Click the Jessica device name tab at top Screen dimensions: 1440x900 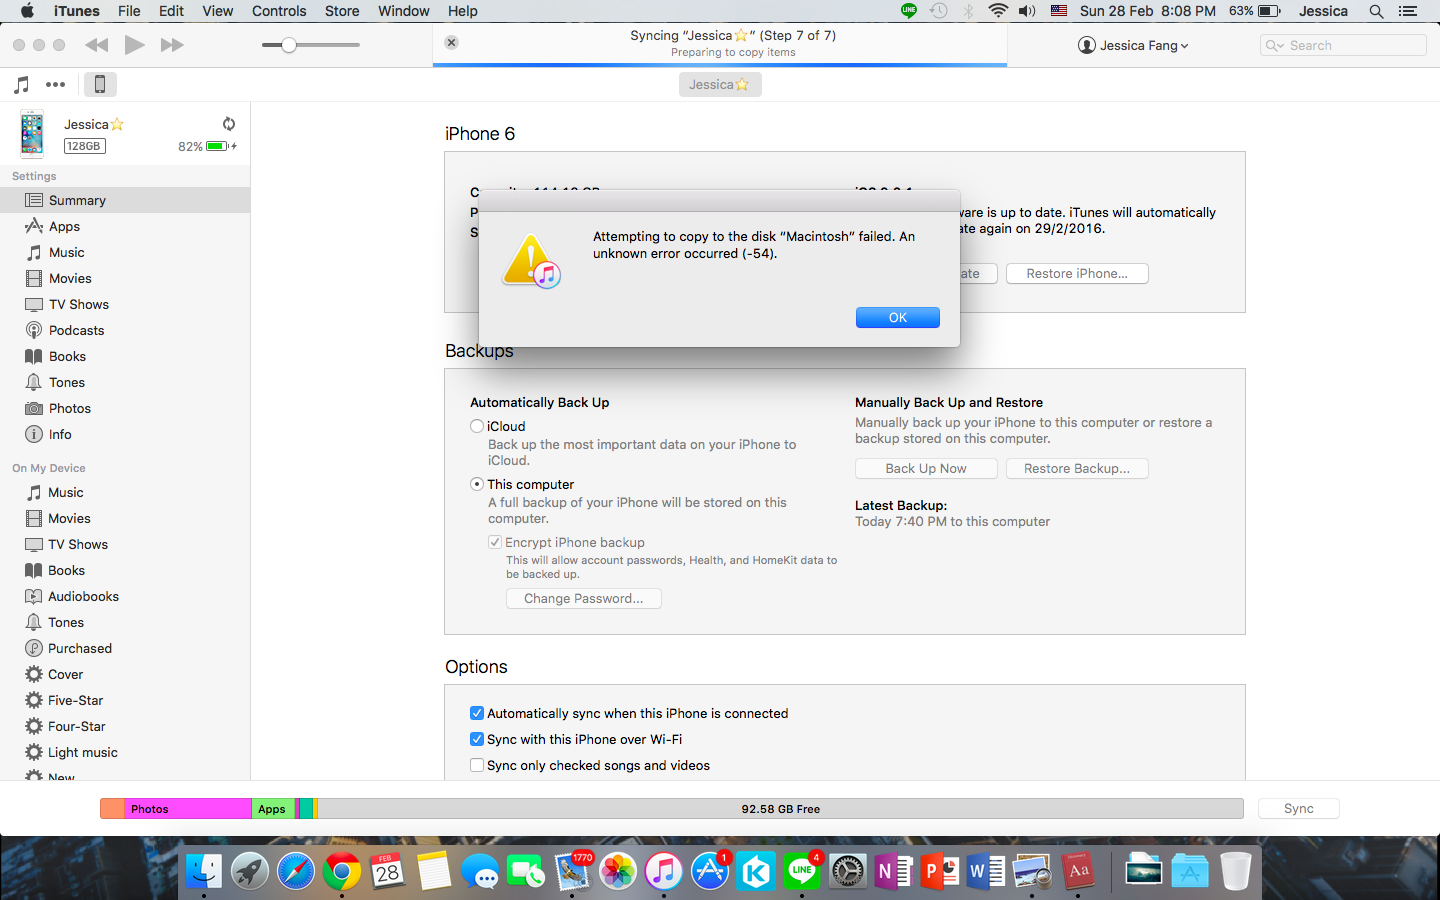720,85
